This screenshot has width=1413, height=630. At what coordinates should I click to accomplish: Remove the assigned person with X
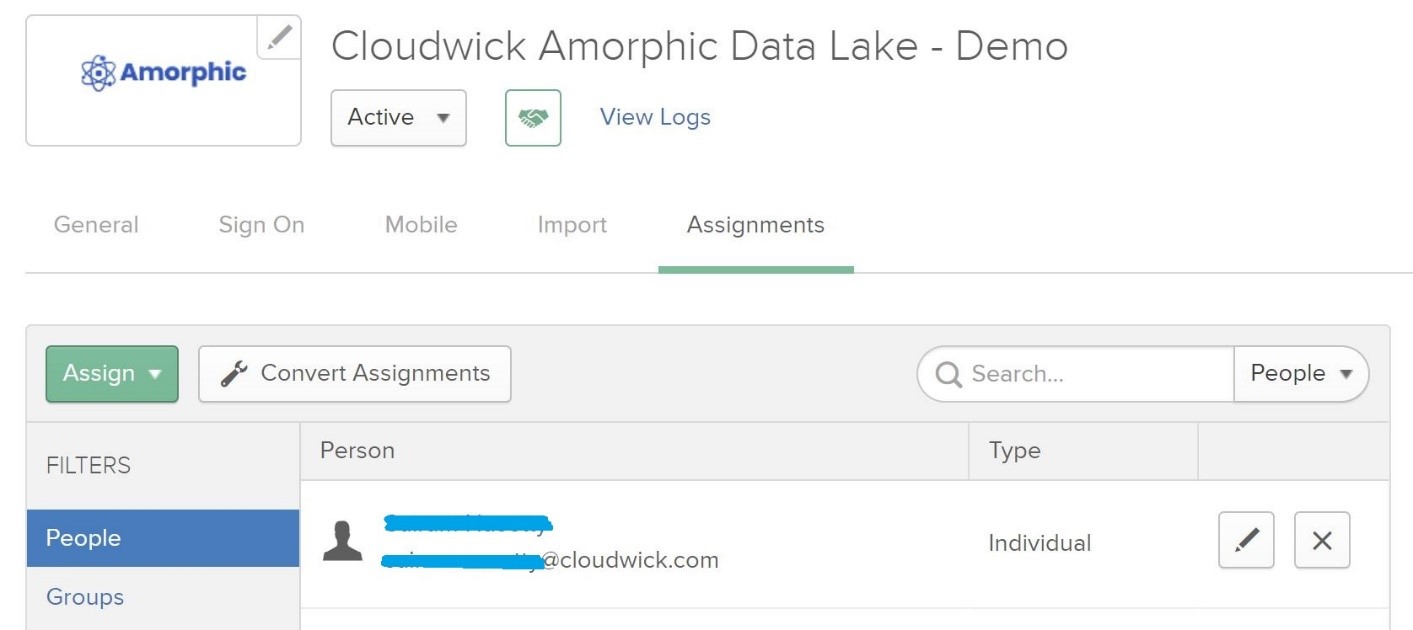(1322, 540)
